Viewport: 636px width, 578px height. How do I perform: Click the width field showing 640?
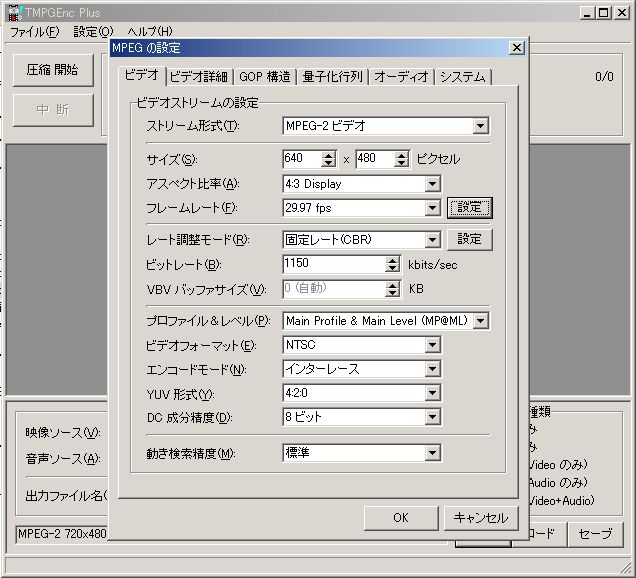302,159
